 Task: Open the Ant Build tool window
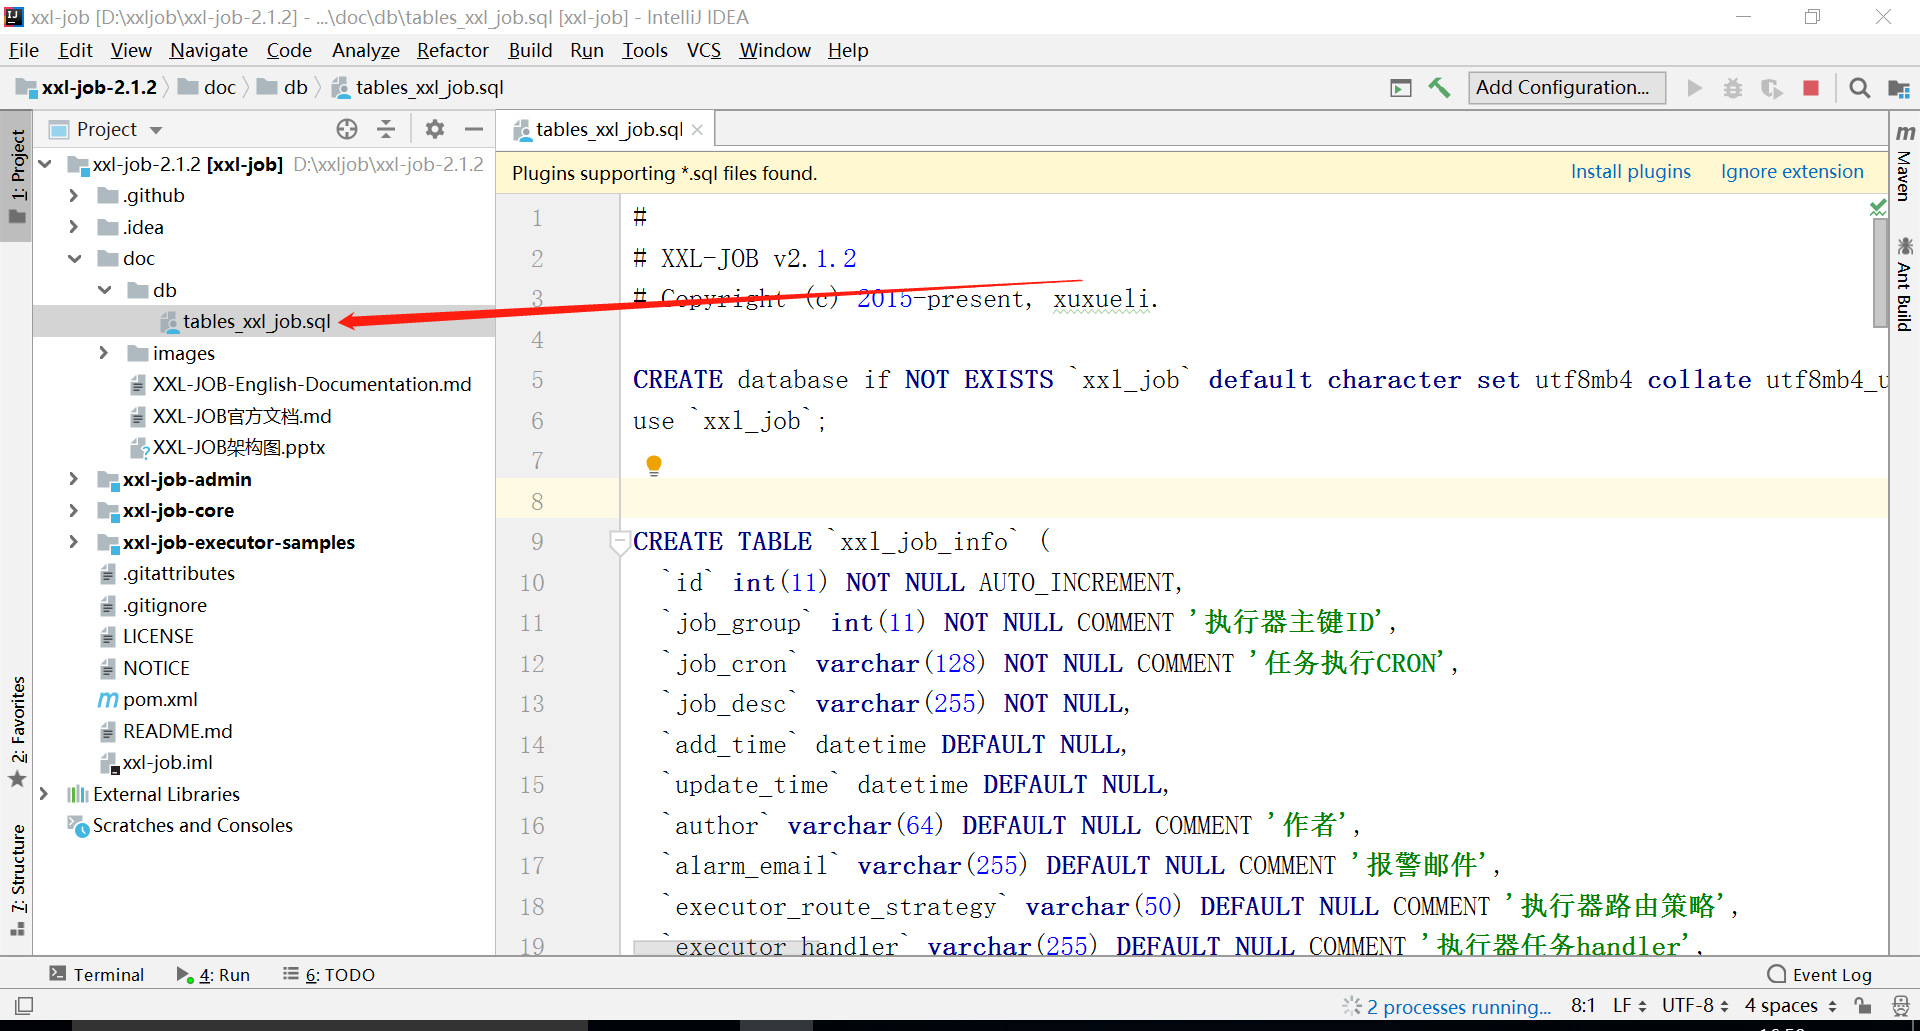[x=1905, y=284]
